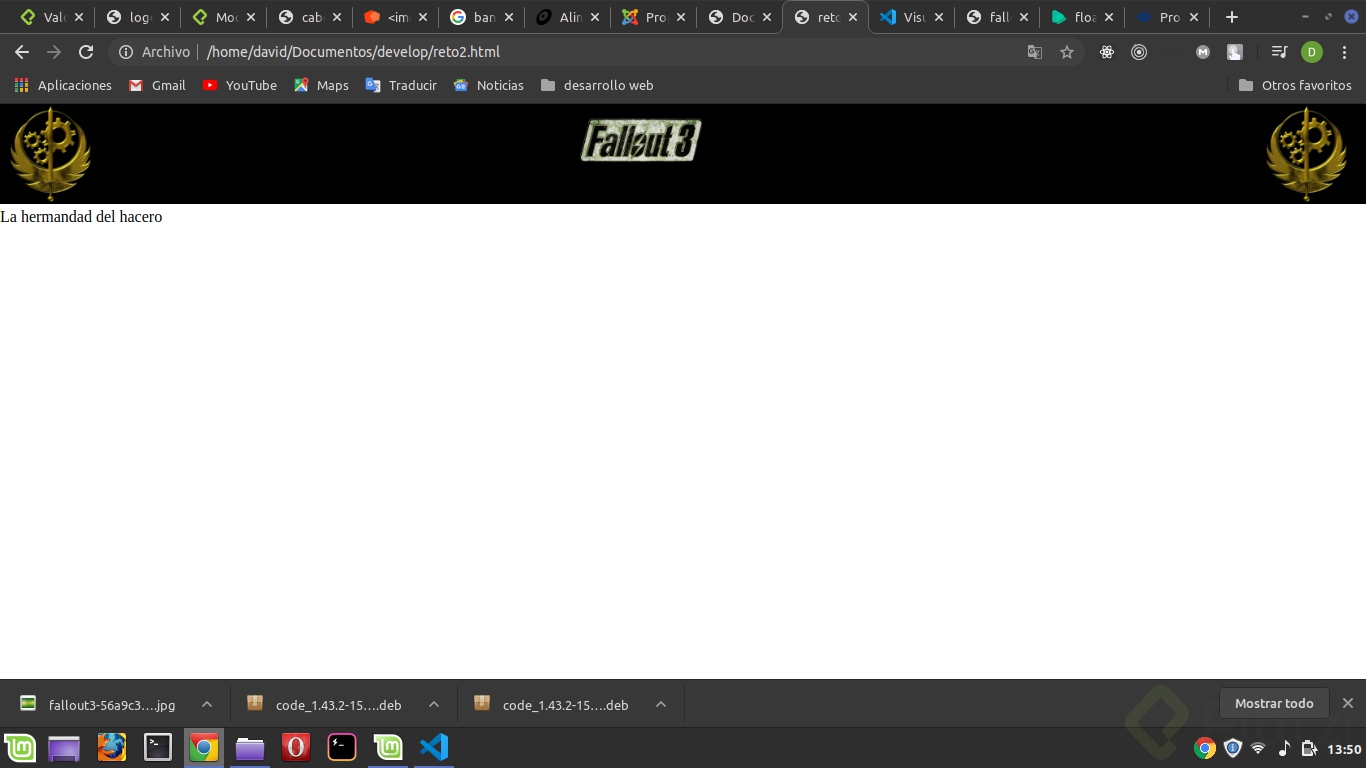Viewport: 1366px width, 768px height.
Task: Open the media controls toolbar icon
Action: click(x=1279, y=52)
